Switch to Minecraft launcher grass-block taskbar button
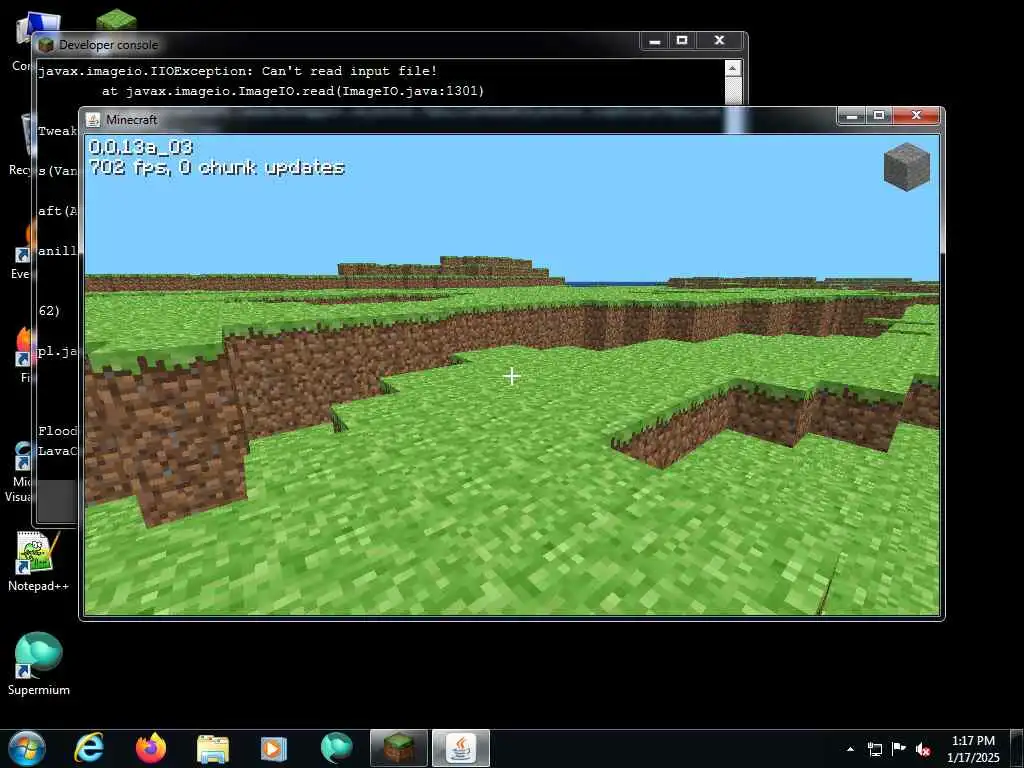 click(x=398, y=748)
